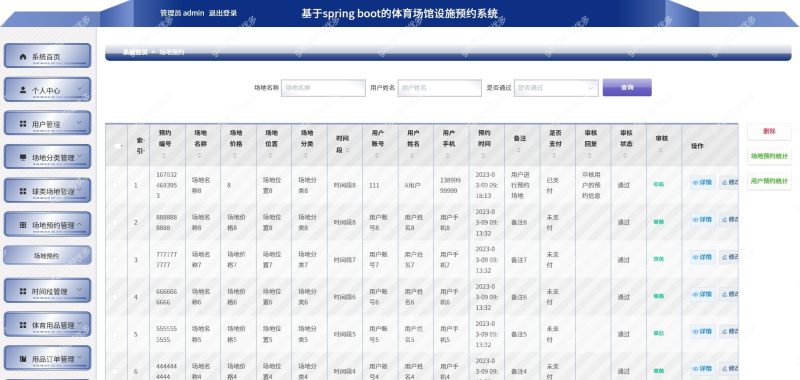This screenshot has height=380, width=800.
Task: Sort by the 场地名称 column header arrows
Action: (x=199, y=156)
